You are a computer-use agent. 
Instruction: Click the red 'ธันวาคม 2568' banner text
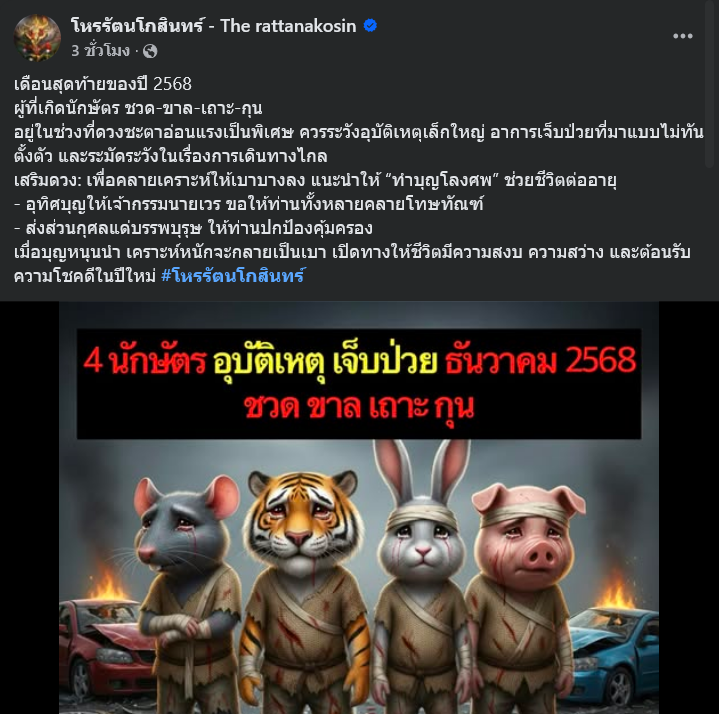[x=541, y=360]
